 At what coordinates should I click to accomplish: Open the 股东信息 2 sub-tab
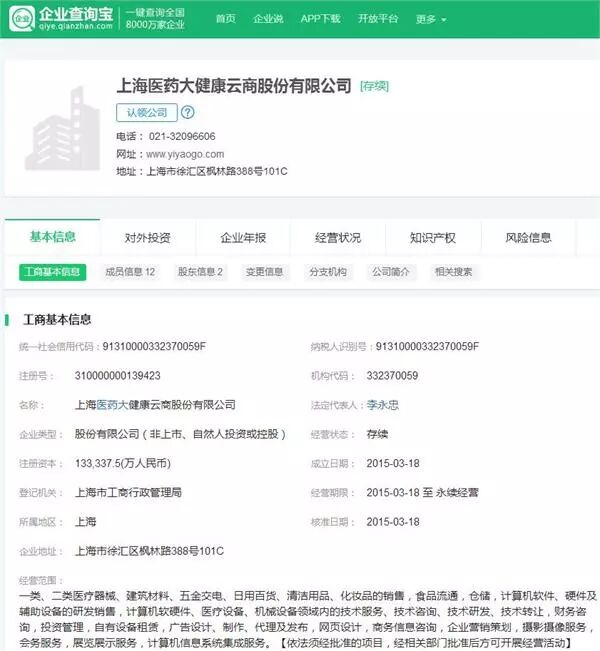200,272
